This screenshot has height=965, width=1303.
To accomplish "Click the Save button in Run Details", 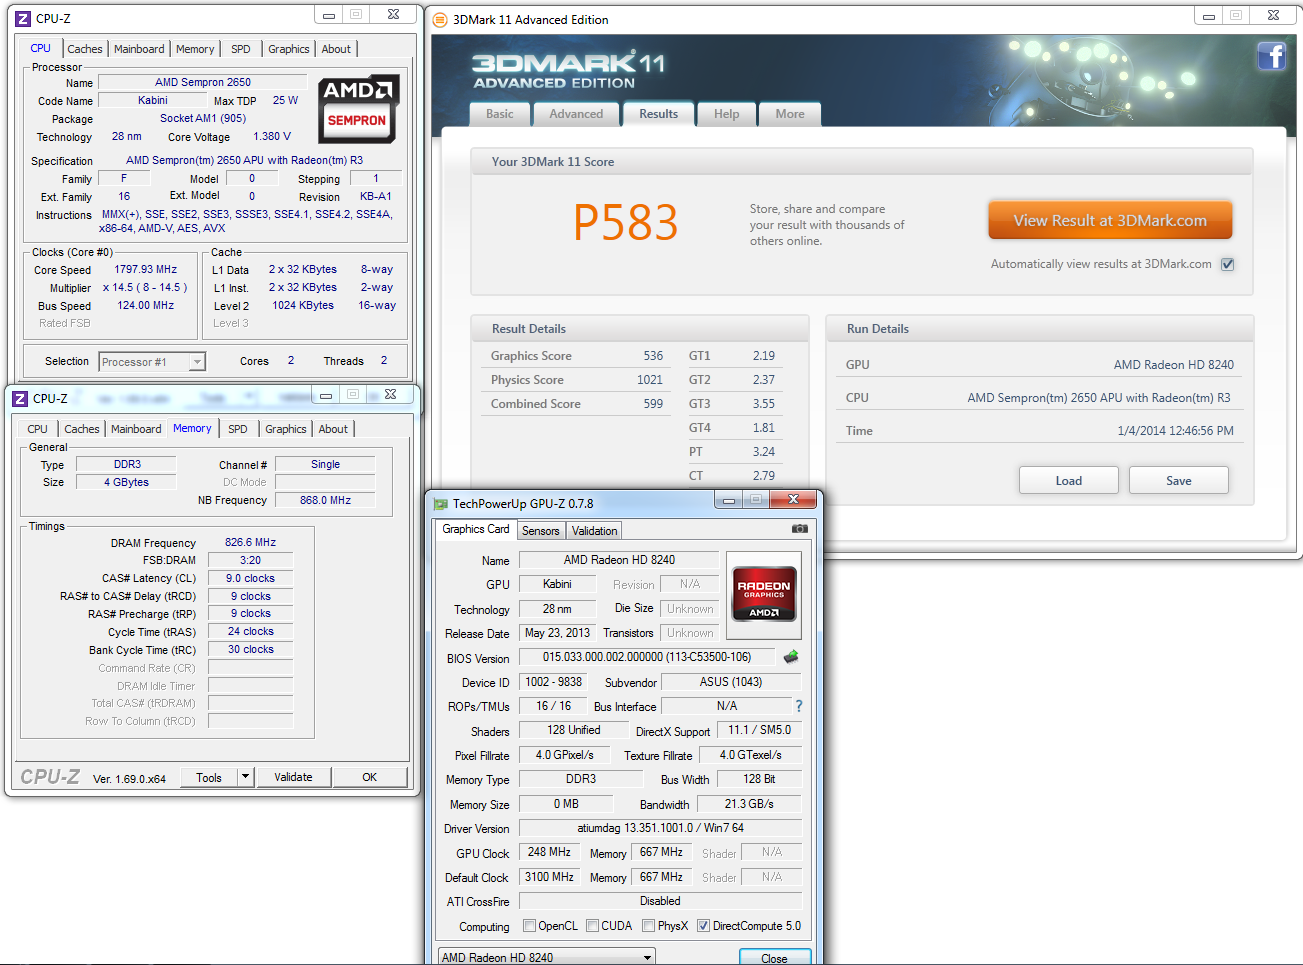I will 1179,480.
